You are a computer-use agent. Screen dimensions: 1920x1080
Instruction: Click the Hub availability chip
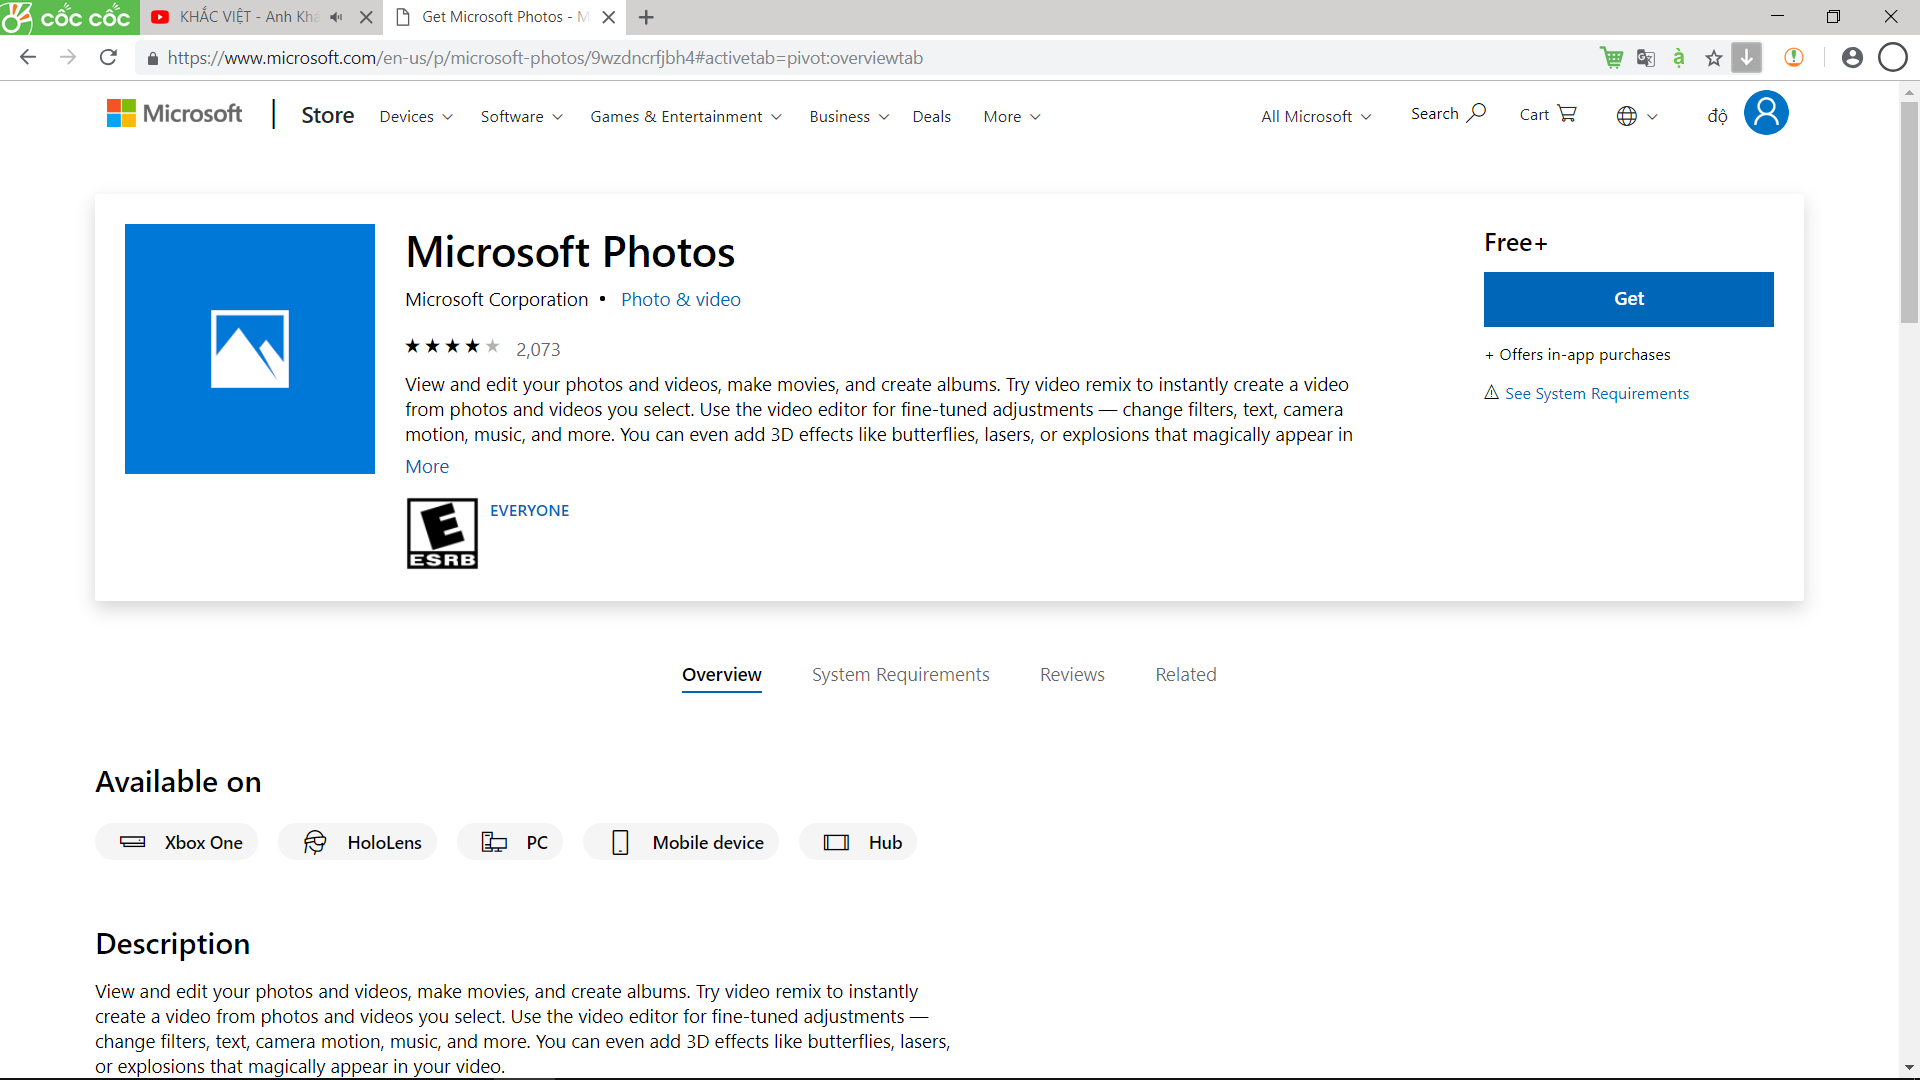[x=858, y=842]
